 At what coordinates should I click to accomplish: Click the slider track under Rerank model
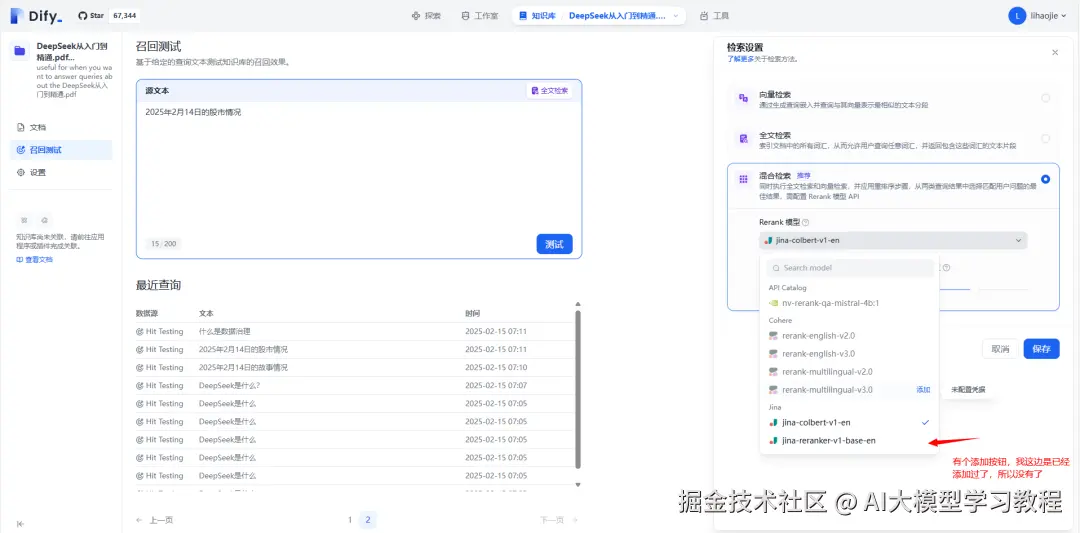pyautogui.click(x=986, y=289)
